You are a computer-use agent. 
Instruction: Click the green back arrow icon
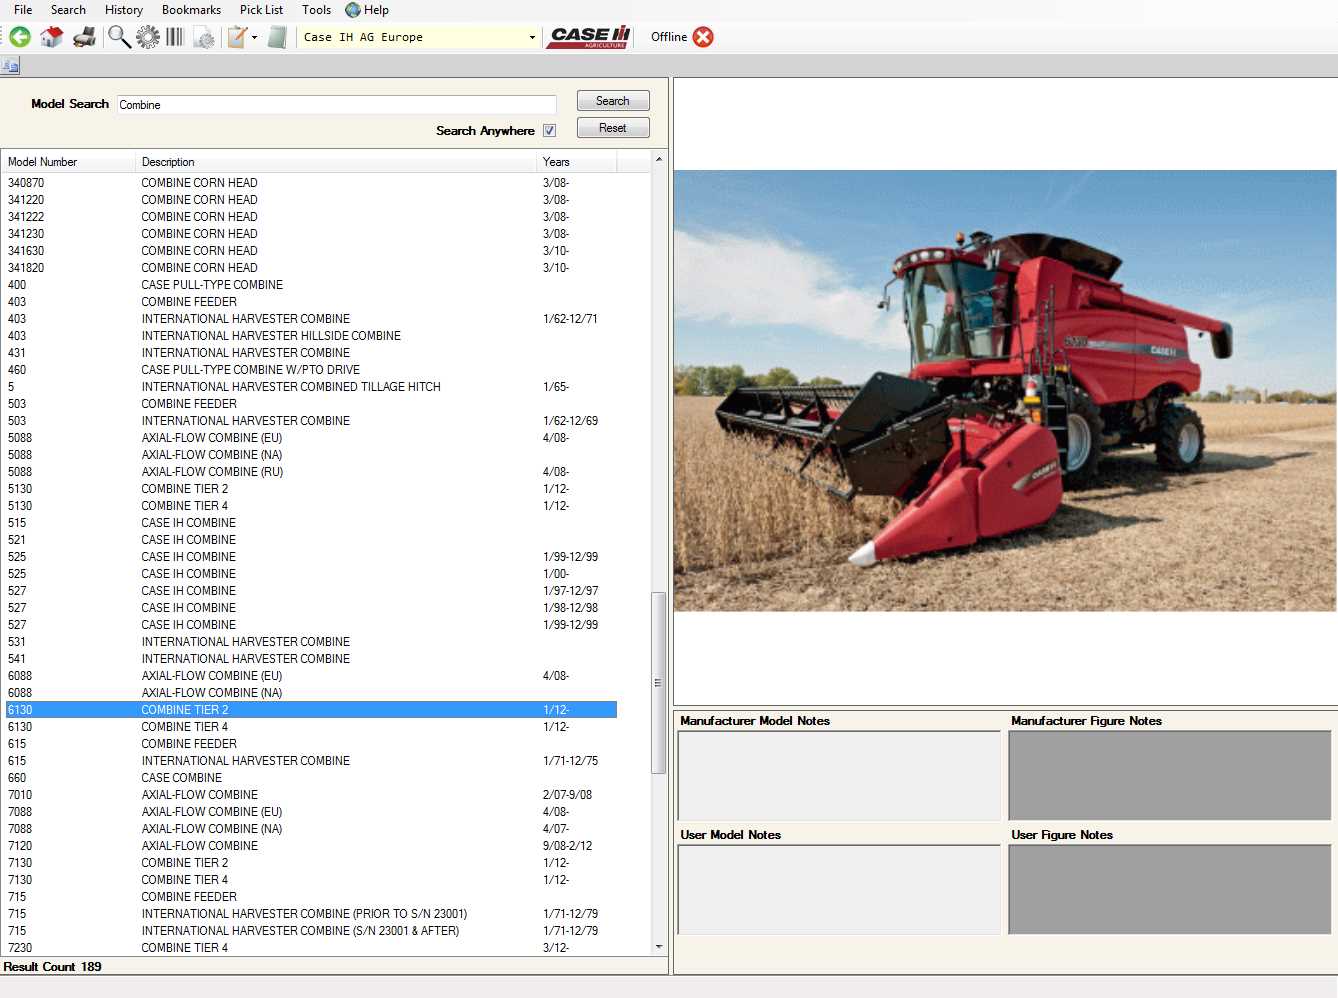pos(20,37)
